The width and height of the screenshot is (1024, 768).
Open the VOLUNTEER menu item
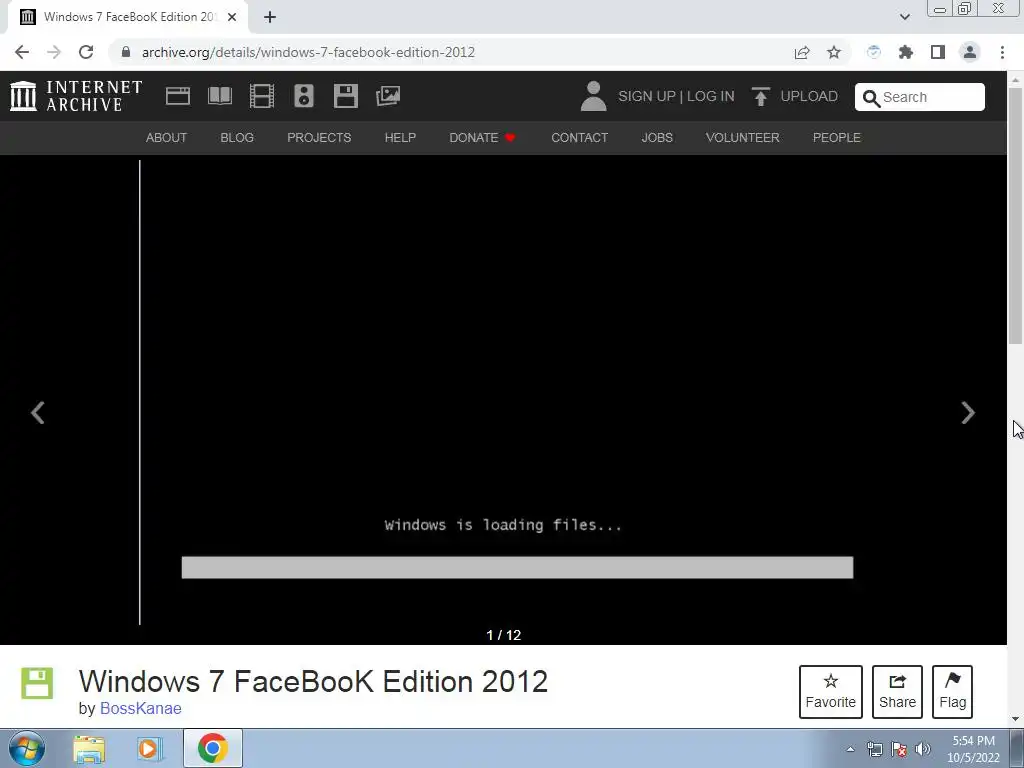pos(743,138)
